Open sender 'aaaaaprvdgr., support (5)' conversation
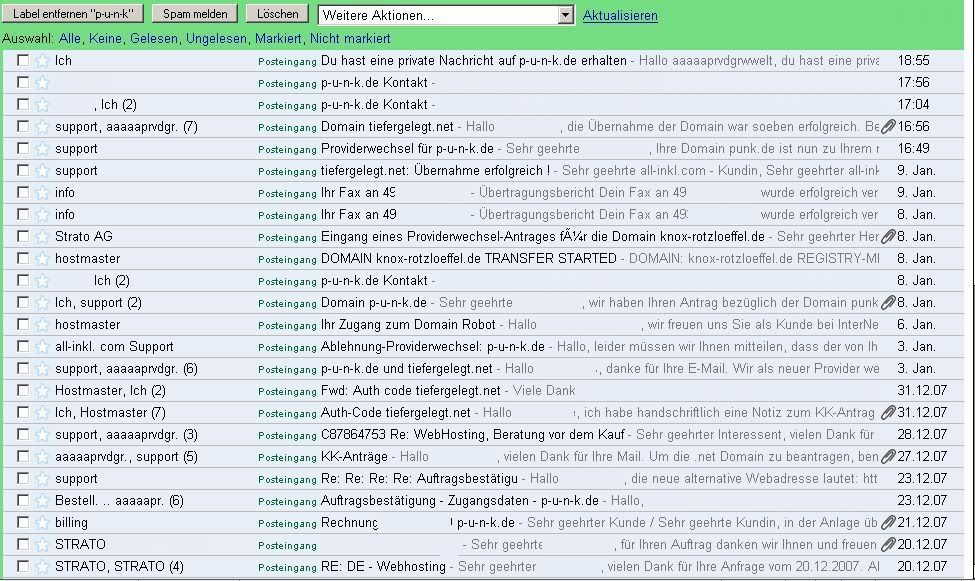 126,457
